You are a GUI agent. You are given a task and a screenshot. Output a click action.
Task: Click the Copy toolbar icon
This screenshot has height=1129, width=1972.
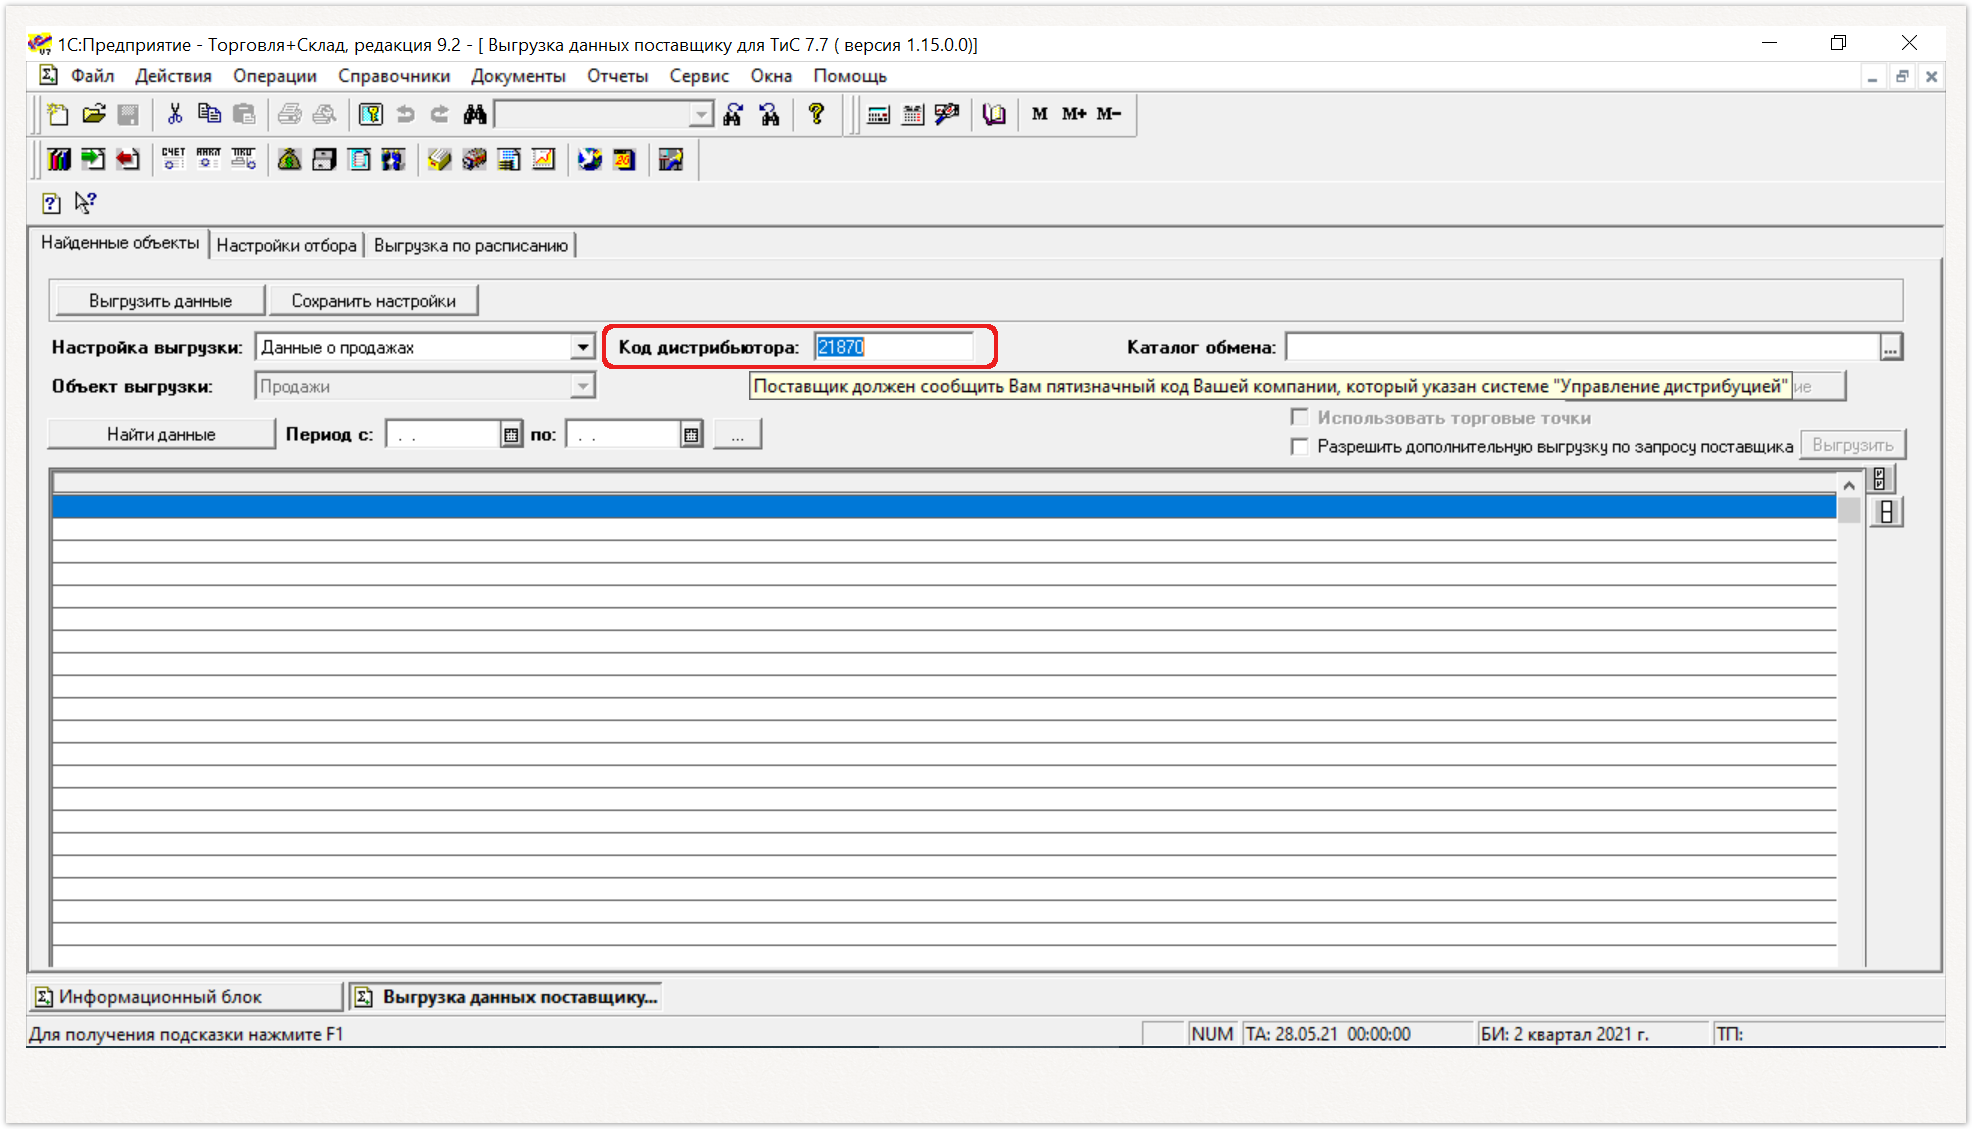pos(209,115)
